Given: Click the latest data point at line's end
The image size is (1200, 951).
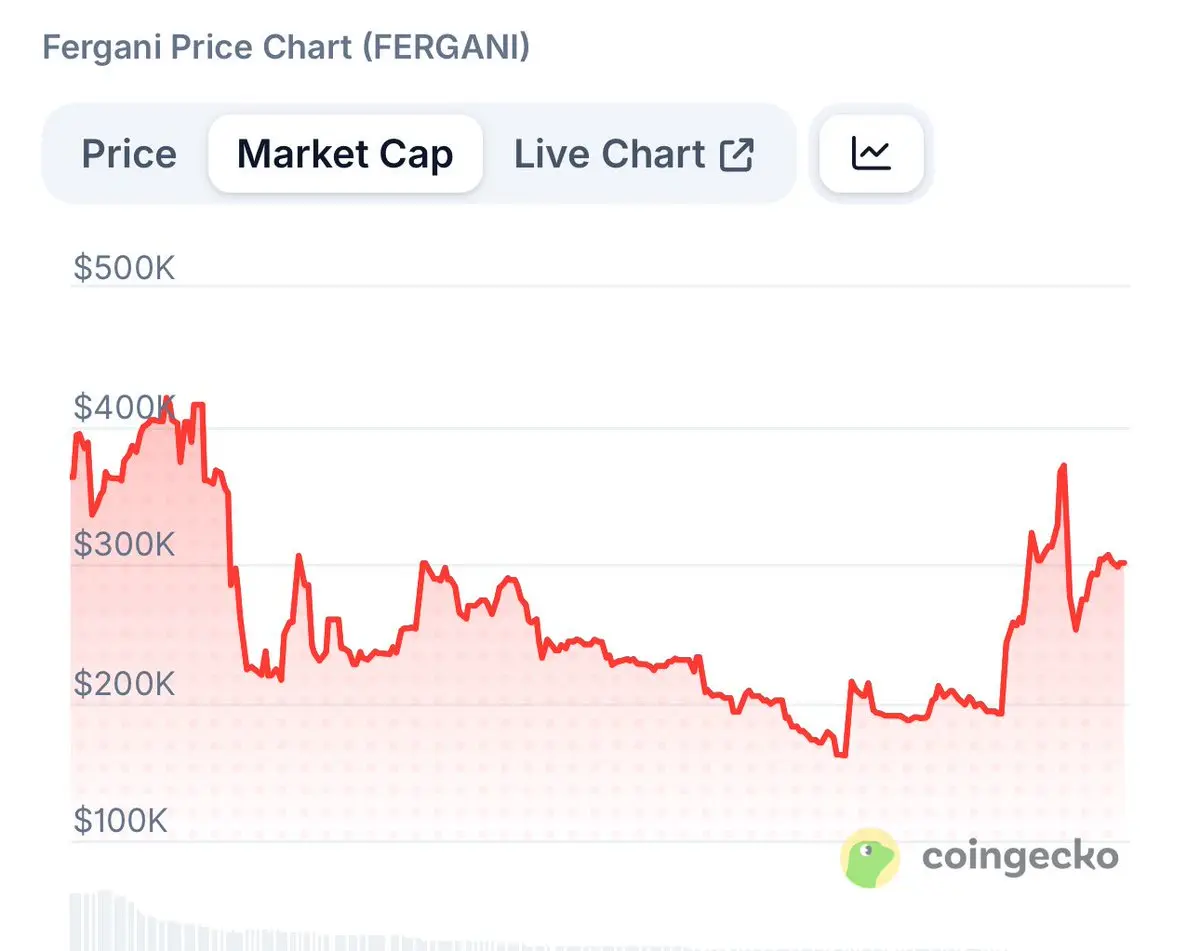Looking at the screenshot, I should coord(1125,563).
